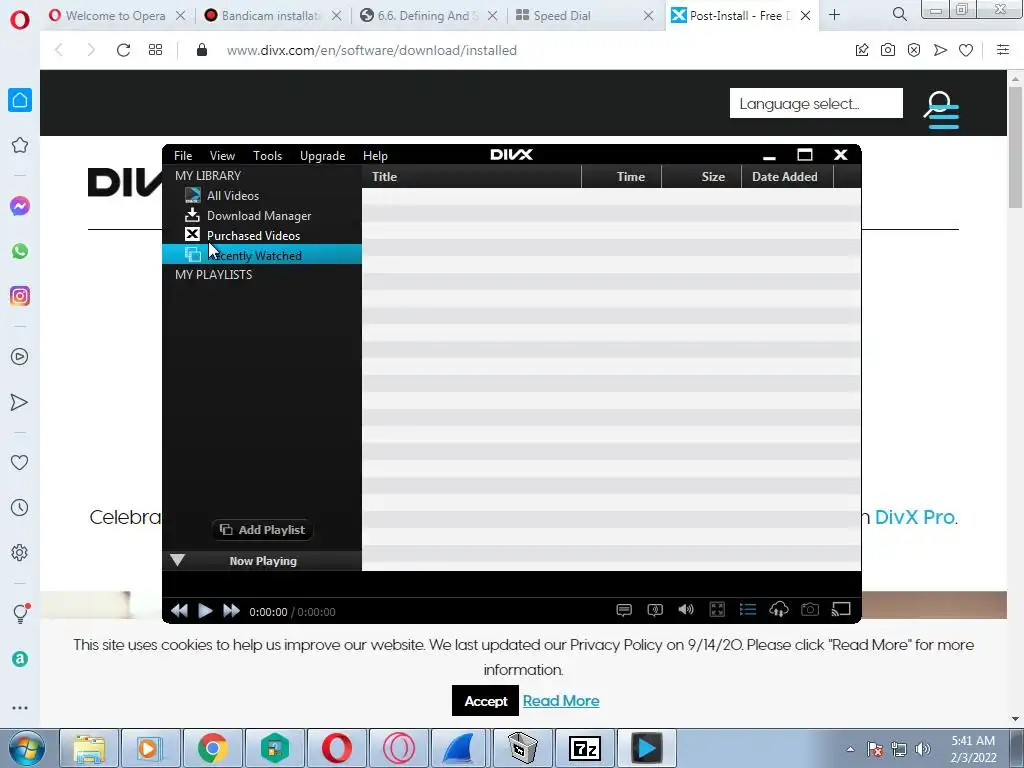The width and height of the screenshot is (1024, 768).
Task: Open the subtitles icon in player controls
Action: coord(624,610)
